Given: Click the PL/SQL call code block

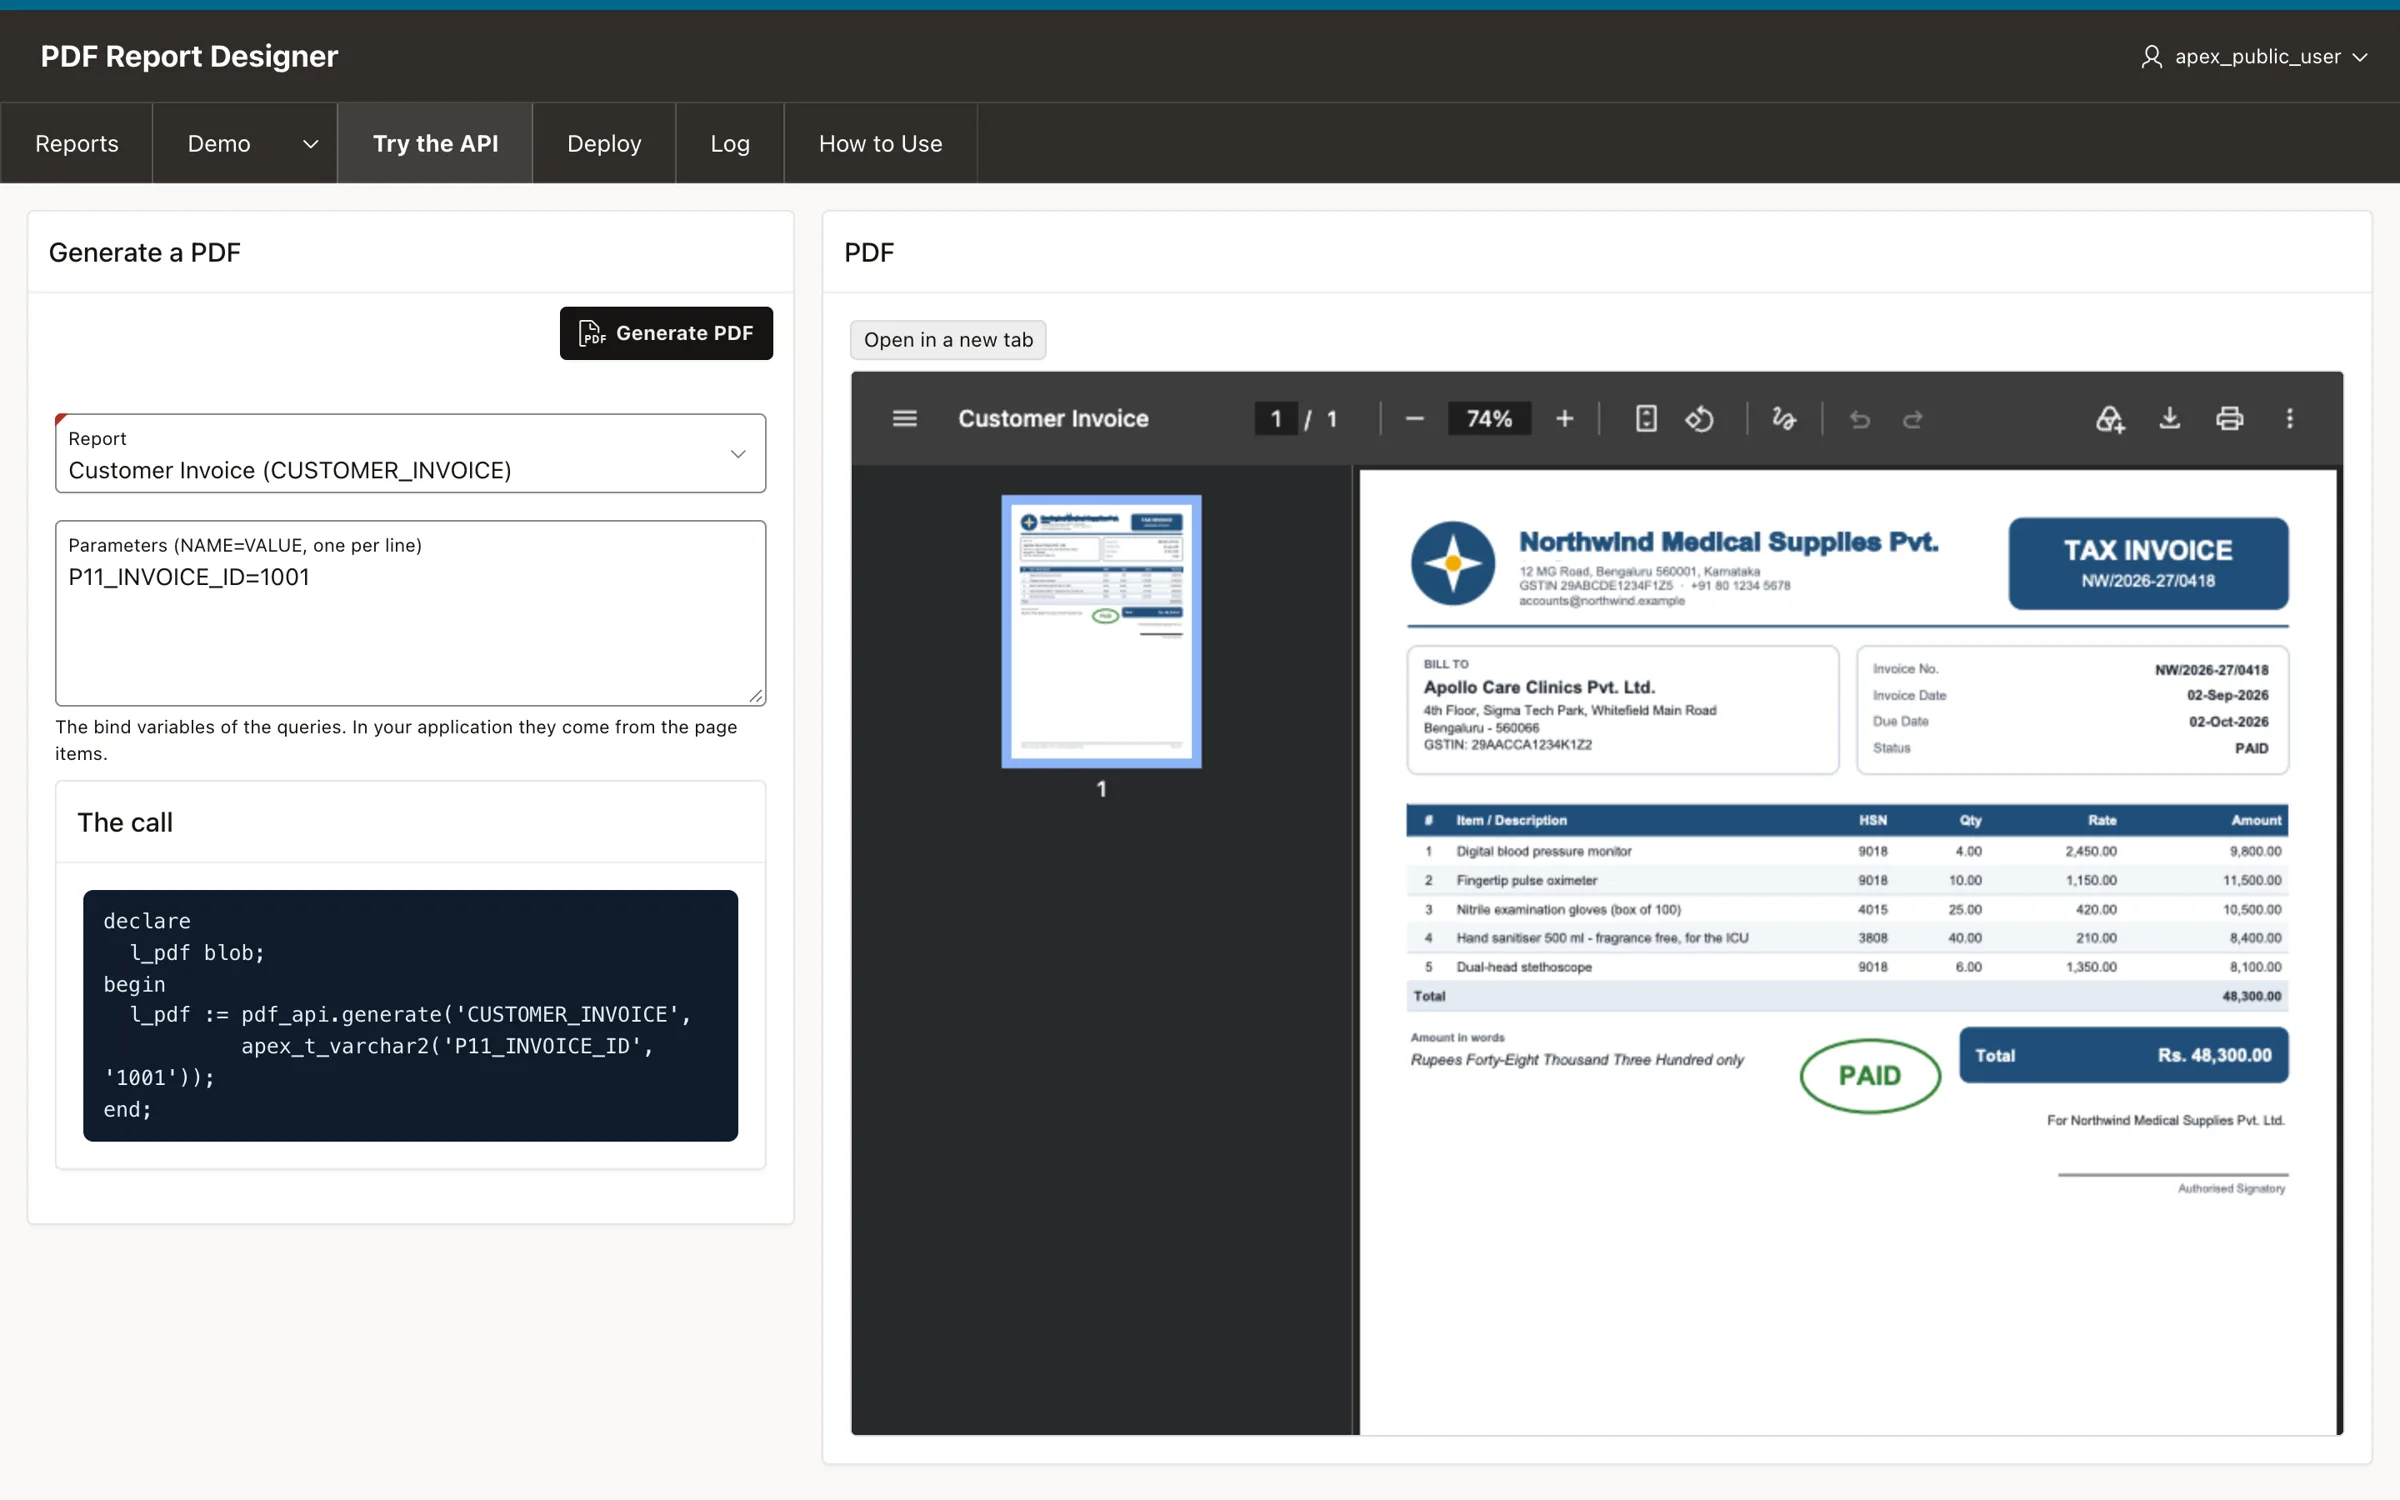Looking at the screenshot, I should coord(411,1015).
